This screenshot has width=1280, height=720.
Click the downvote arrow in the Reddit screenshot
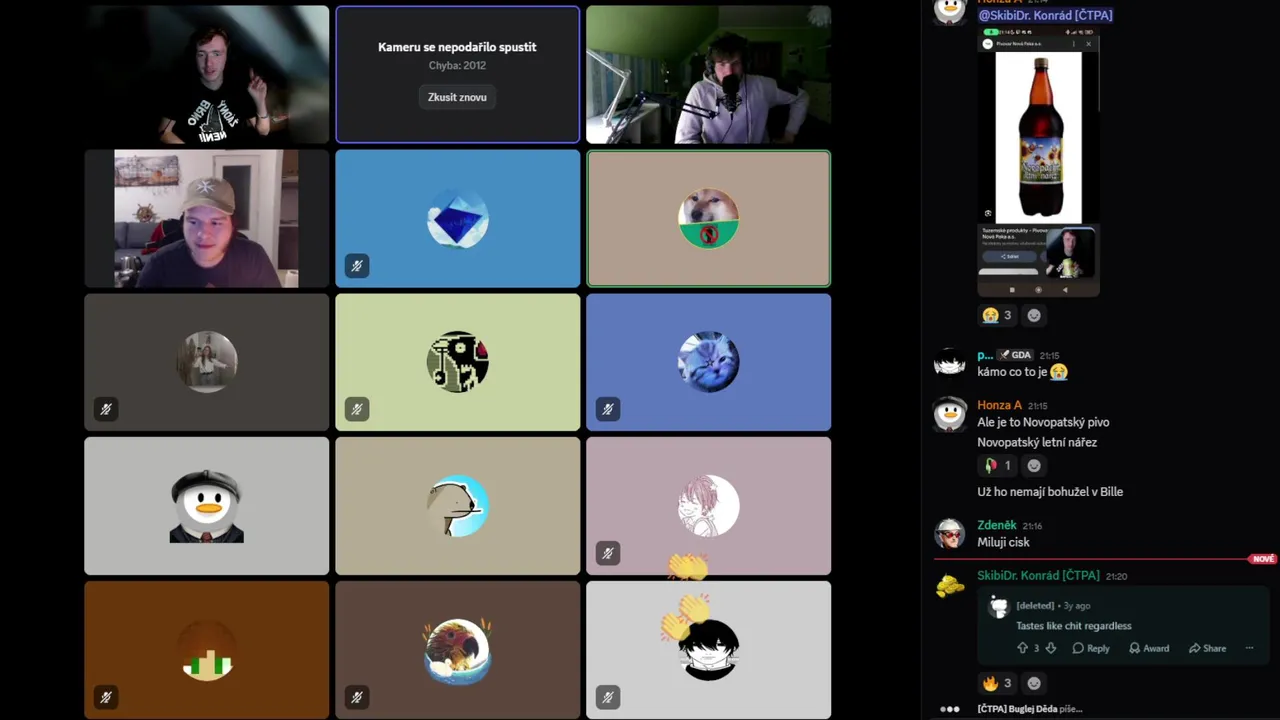[x=1050, y=648]
